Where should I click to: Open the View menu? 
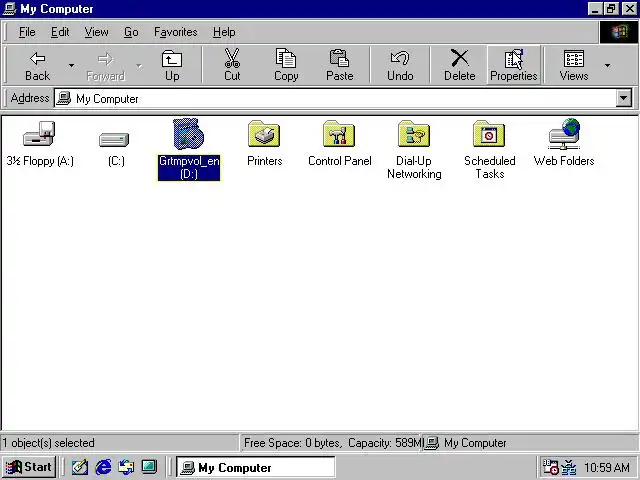pyautogui.click(x=96, y=32)
